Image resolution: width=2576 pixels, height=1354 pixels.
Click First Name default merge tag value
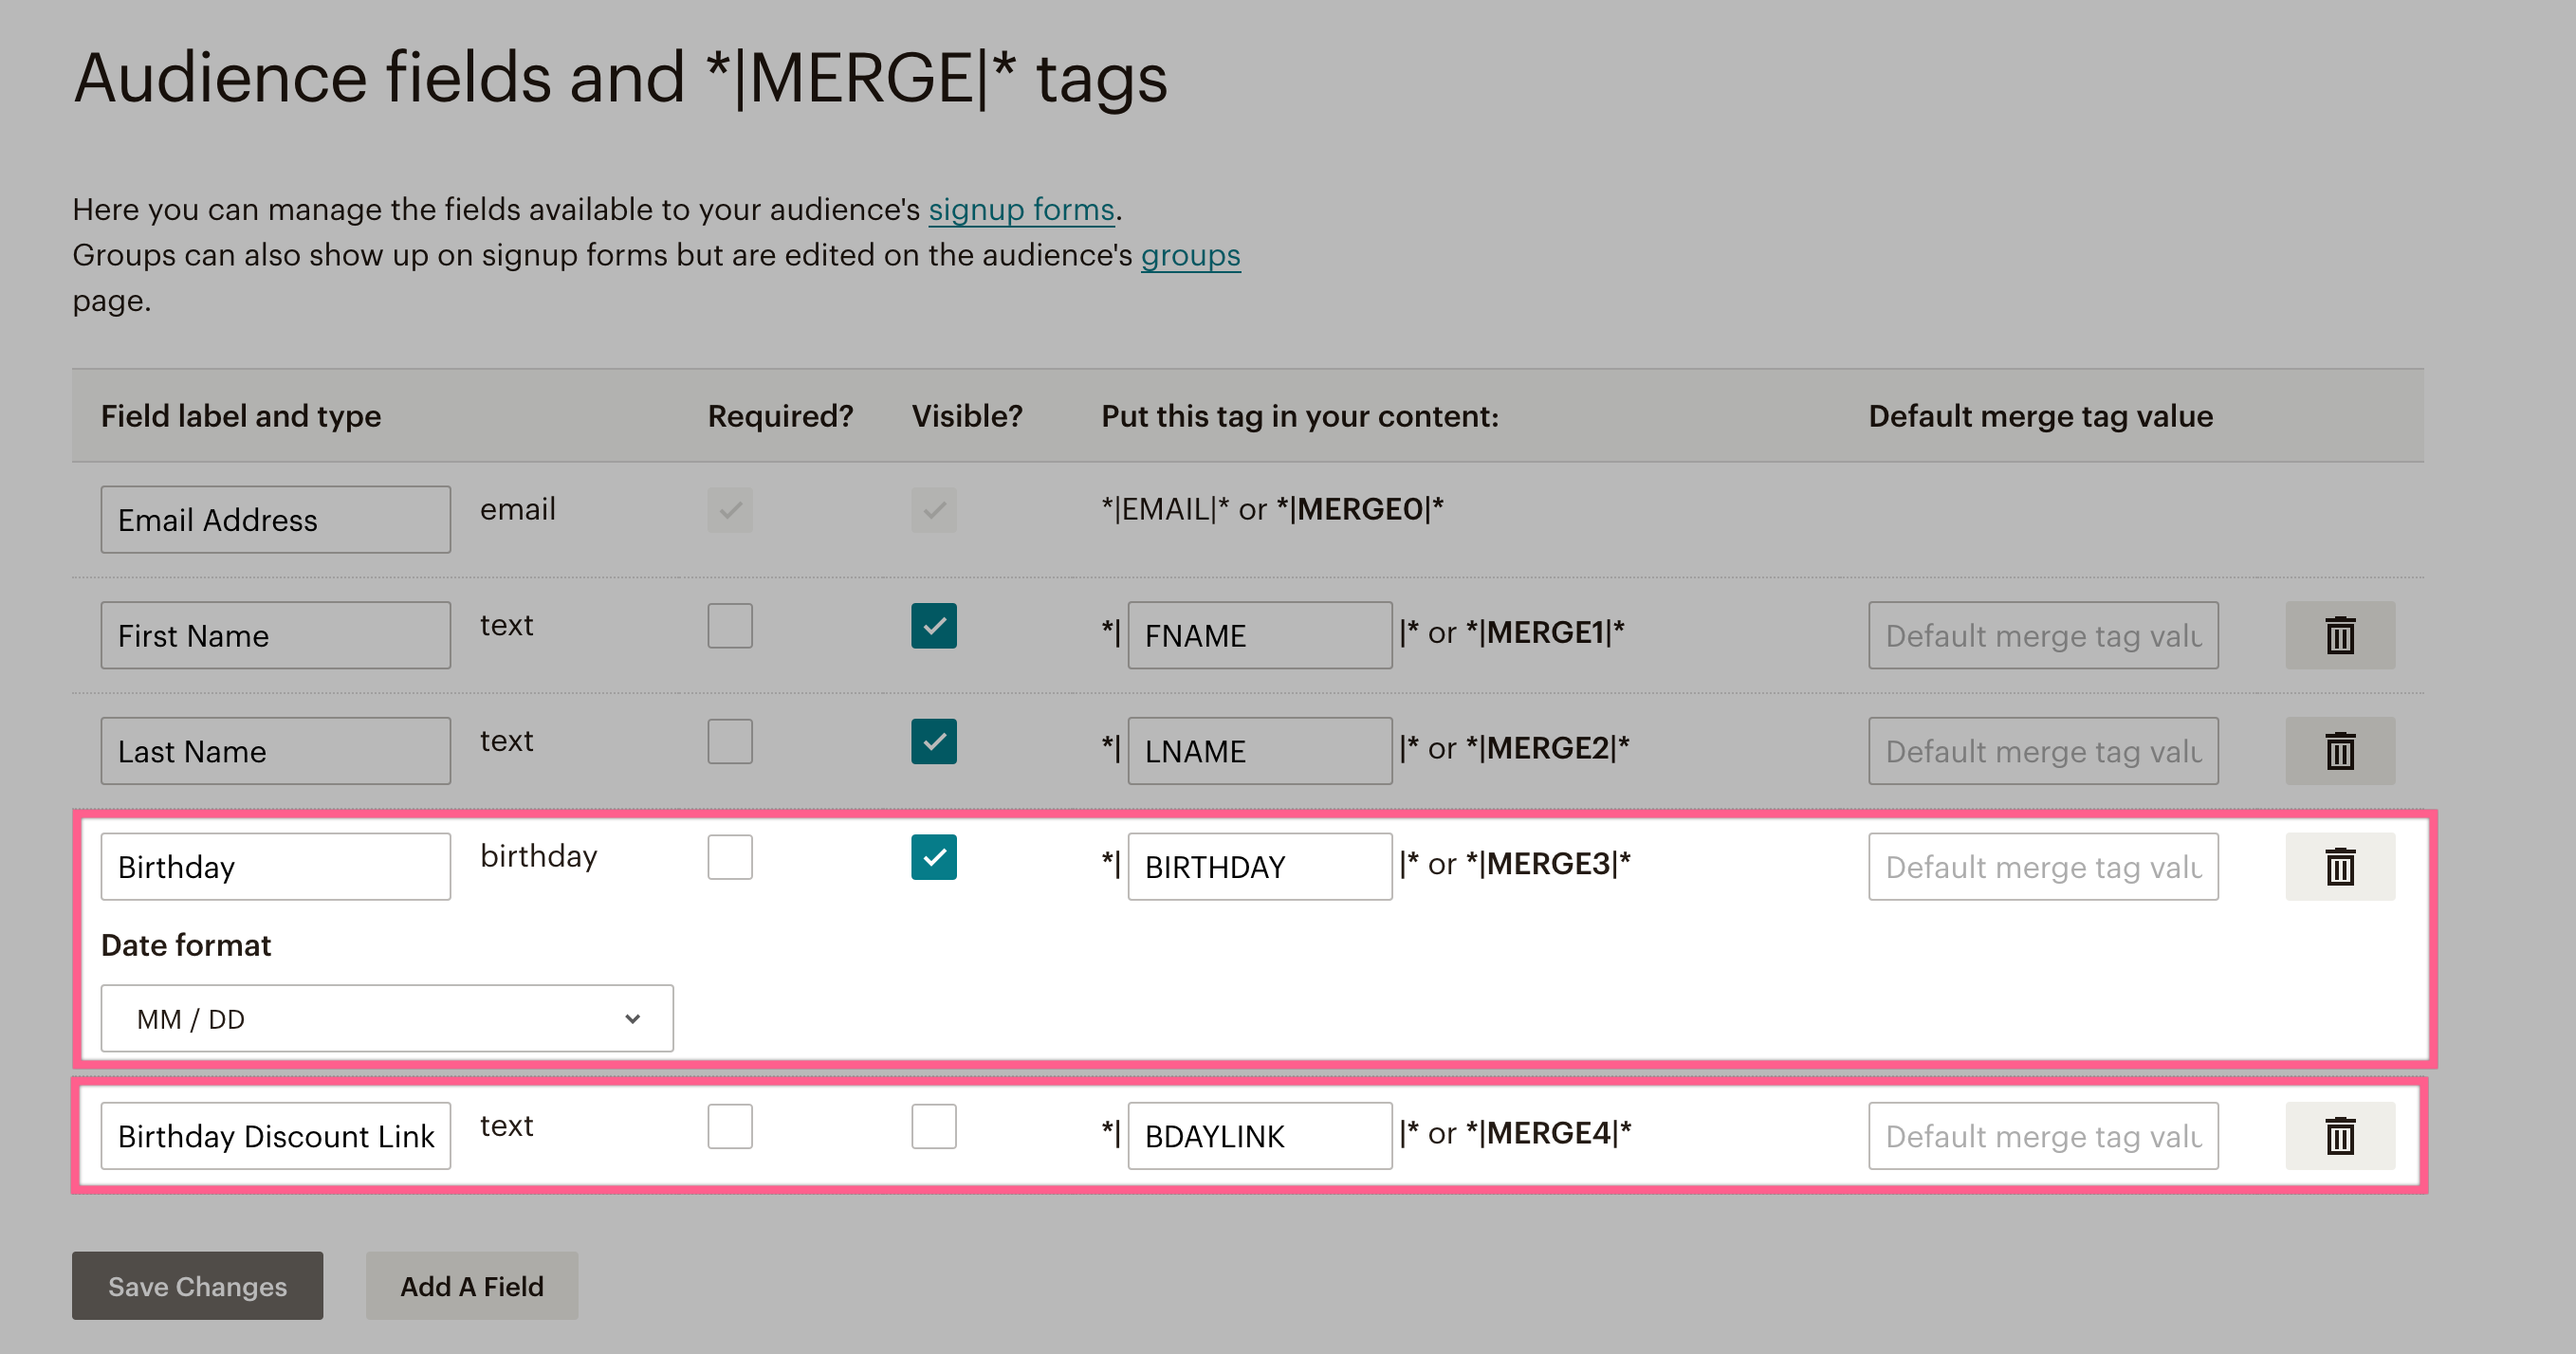point(2042,635)
